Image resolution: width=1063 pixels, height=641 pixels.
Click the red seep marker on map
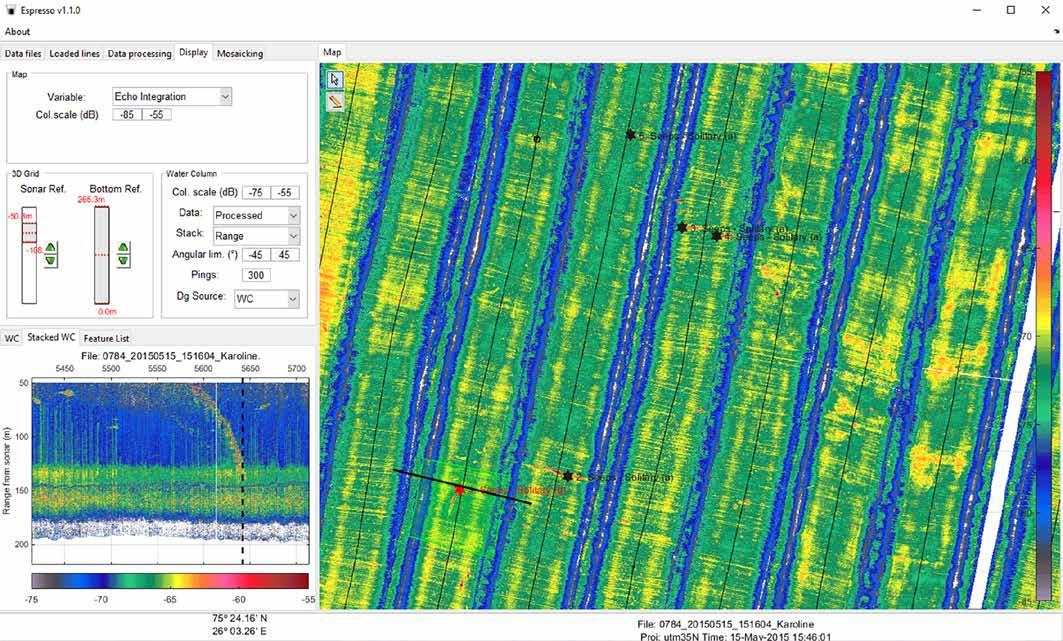(x=460, y=490)
